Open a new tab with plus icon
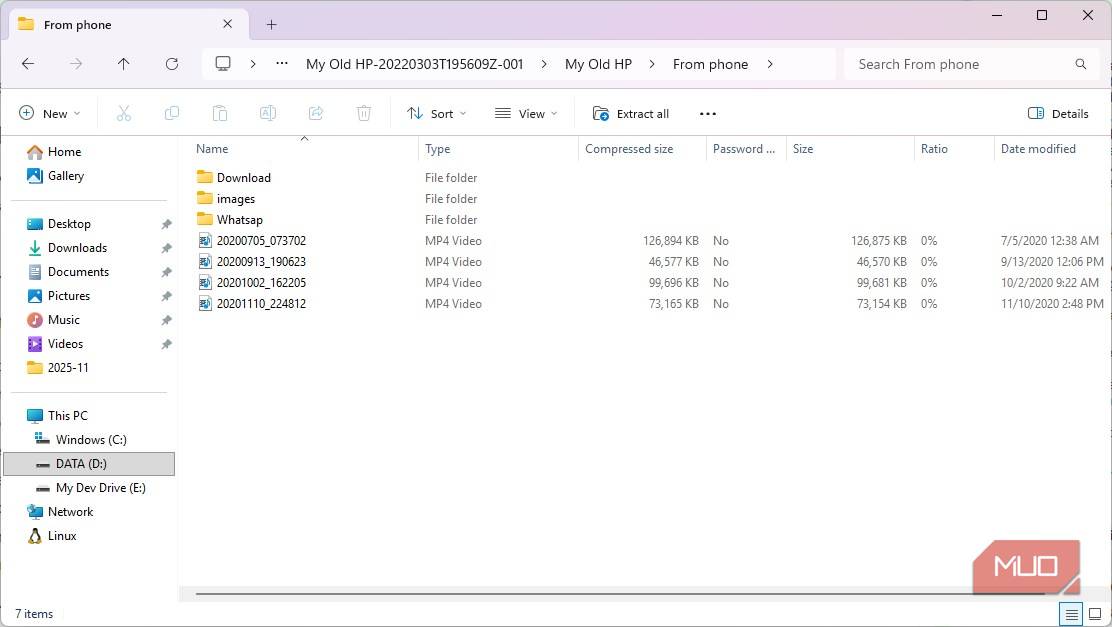 point(271,25)
